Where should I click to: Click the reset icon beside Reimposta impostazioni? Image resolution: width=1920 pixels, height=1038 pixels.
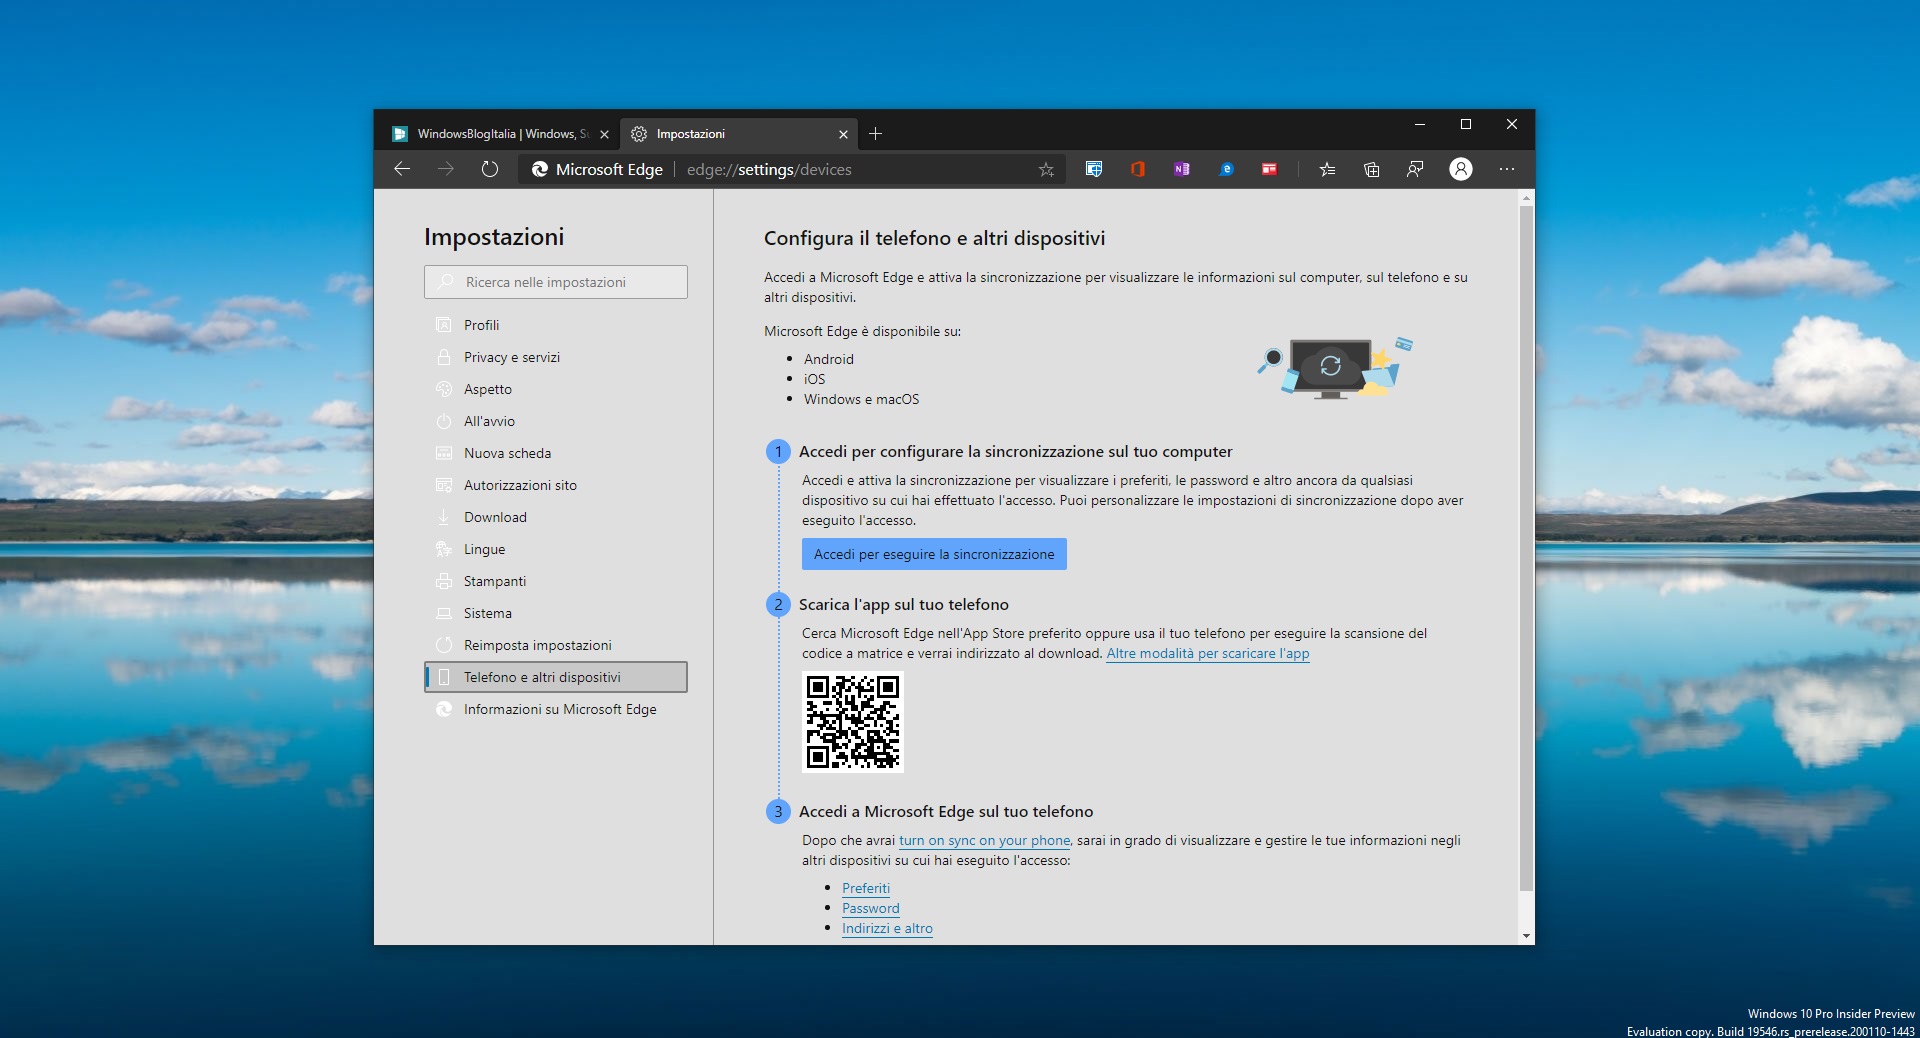pyautogui.click(x=444, y=645)
